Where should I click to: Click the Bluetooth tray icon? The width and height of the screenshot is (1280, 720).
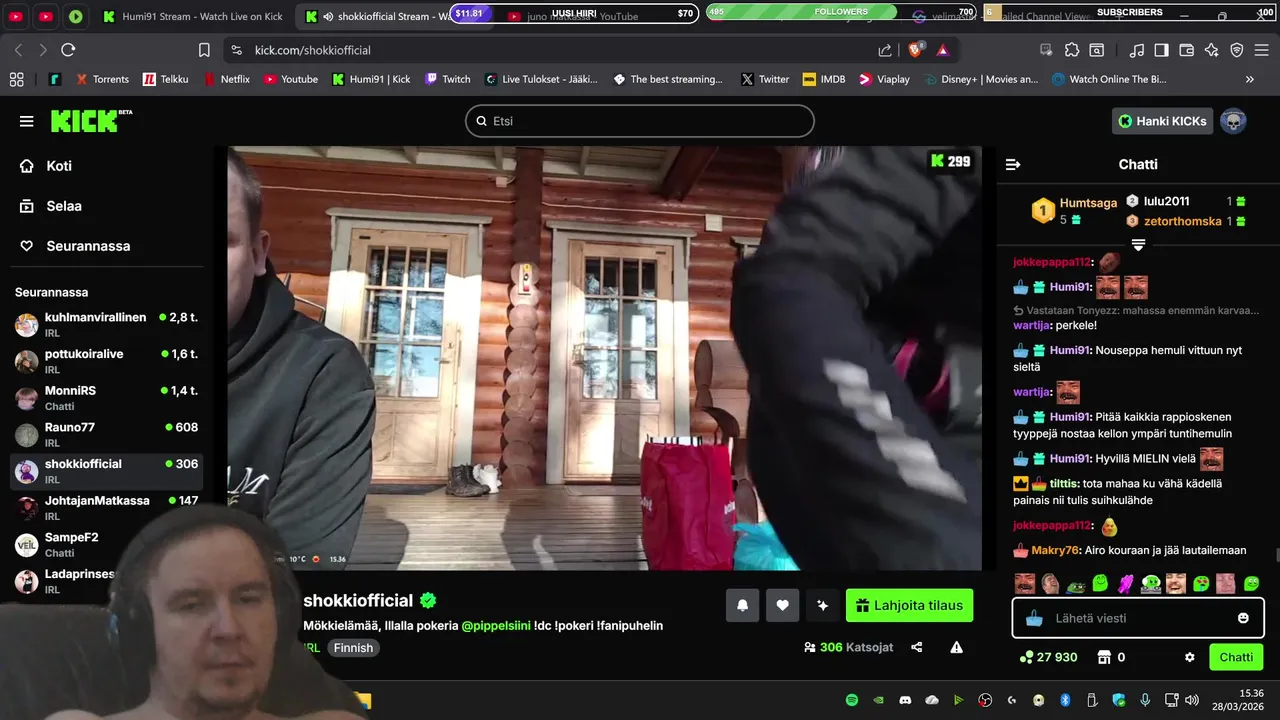[1065, 700]
